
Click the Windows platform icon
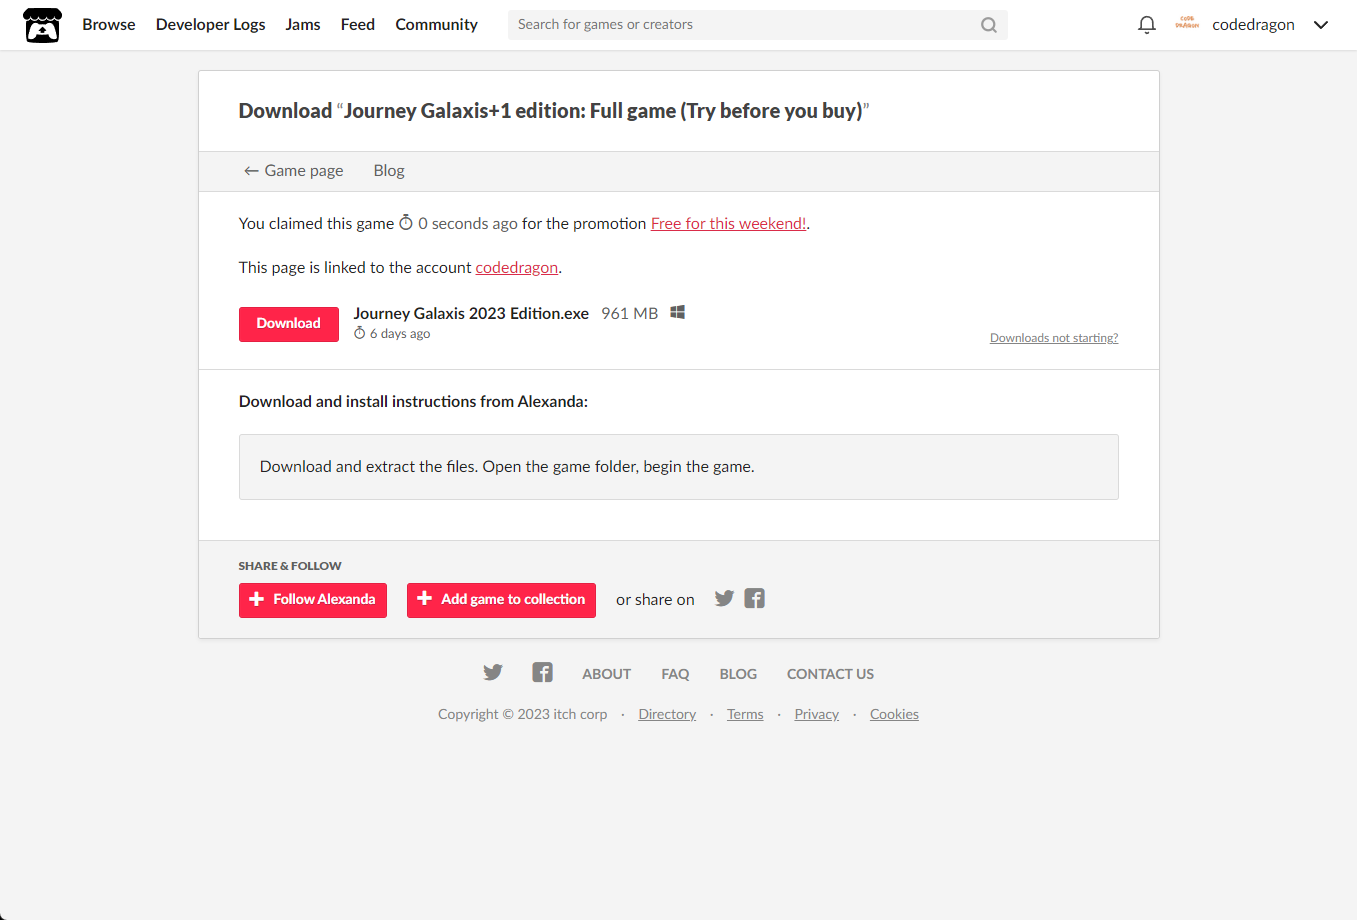677,312
